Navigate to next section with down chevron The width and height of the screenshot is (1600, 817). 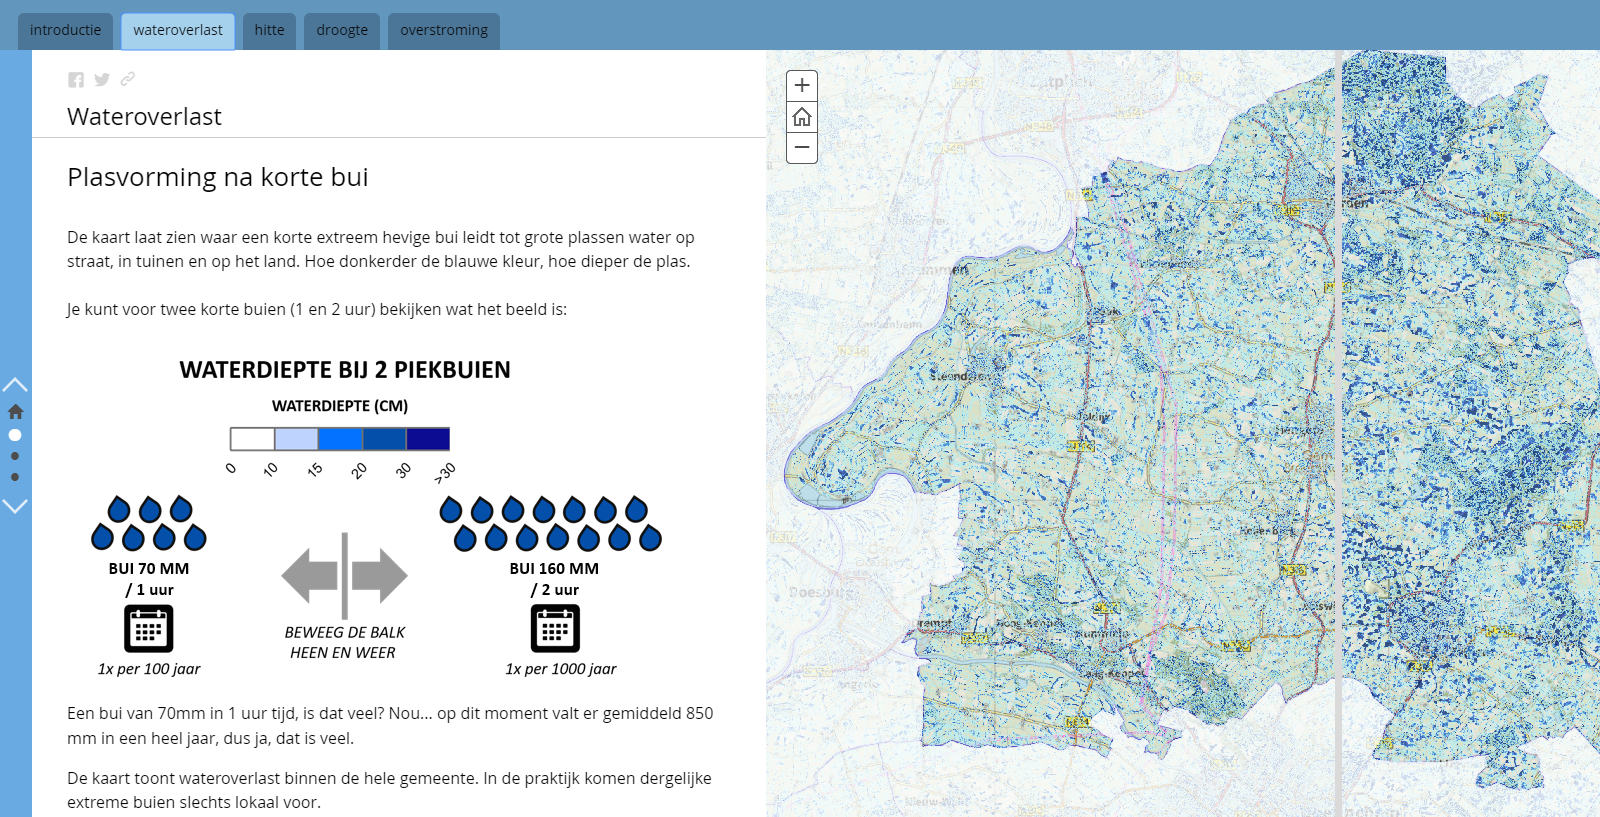[15, 506]
